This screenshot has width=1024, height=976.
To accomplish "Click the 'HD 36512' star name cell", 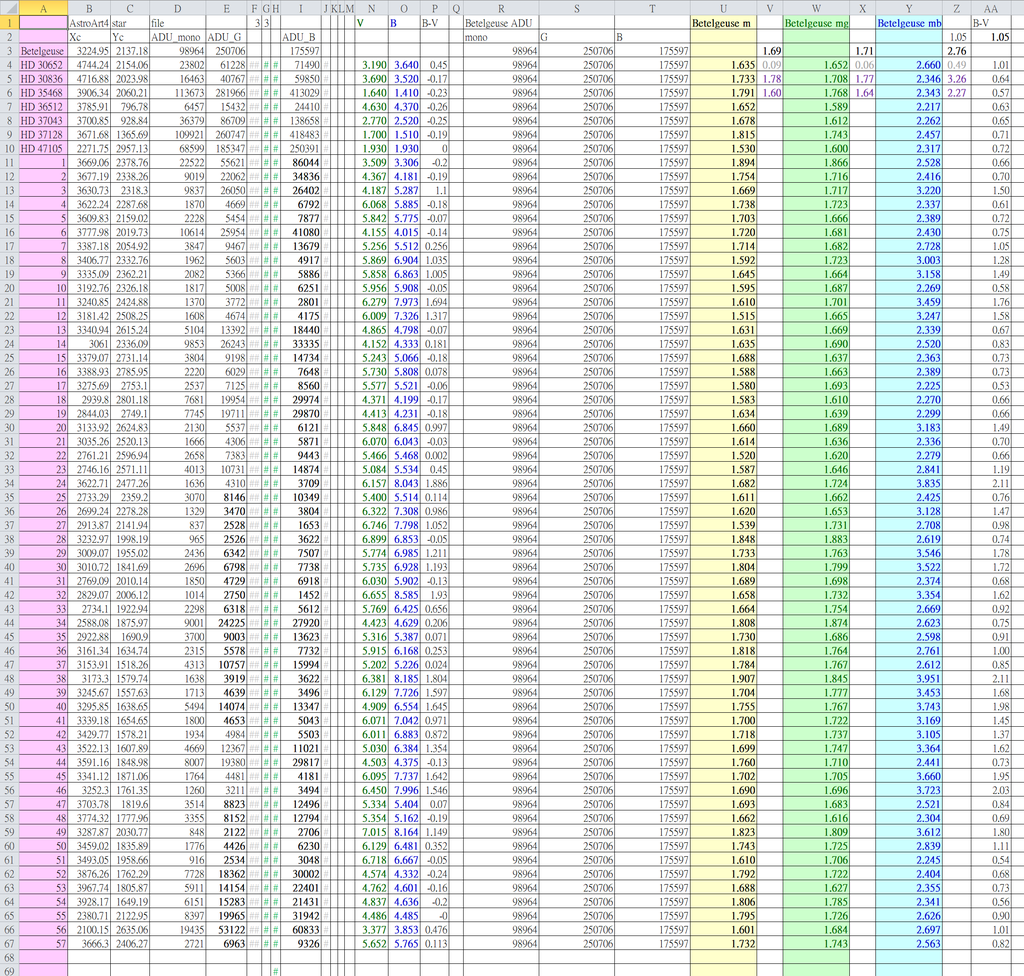I will point(43,106).
